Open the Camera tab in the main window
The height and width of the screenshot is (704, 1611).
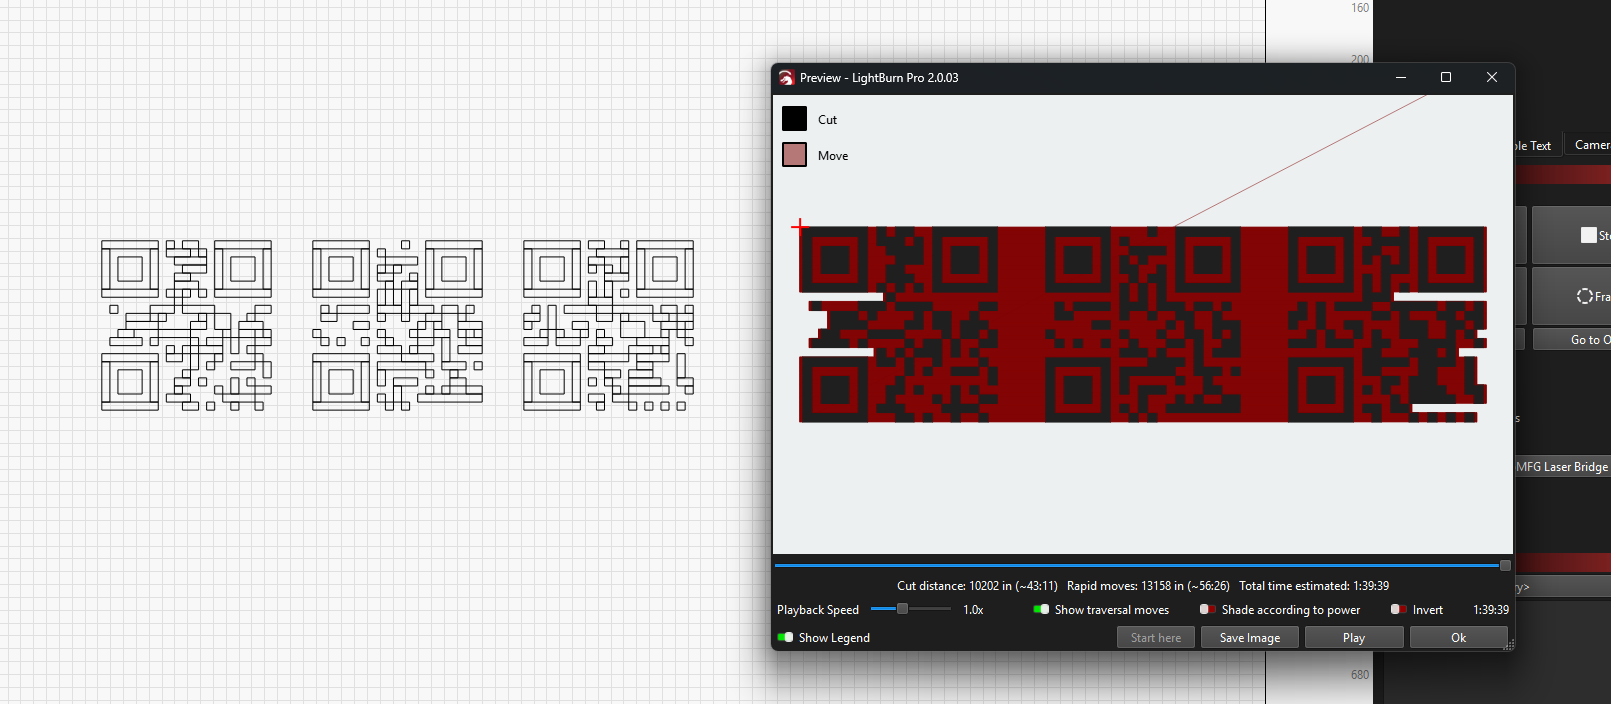click(x=1590, y=145)
